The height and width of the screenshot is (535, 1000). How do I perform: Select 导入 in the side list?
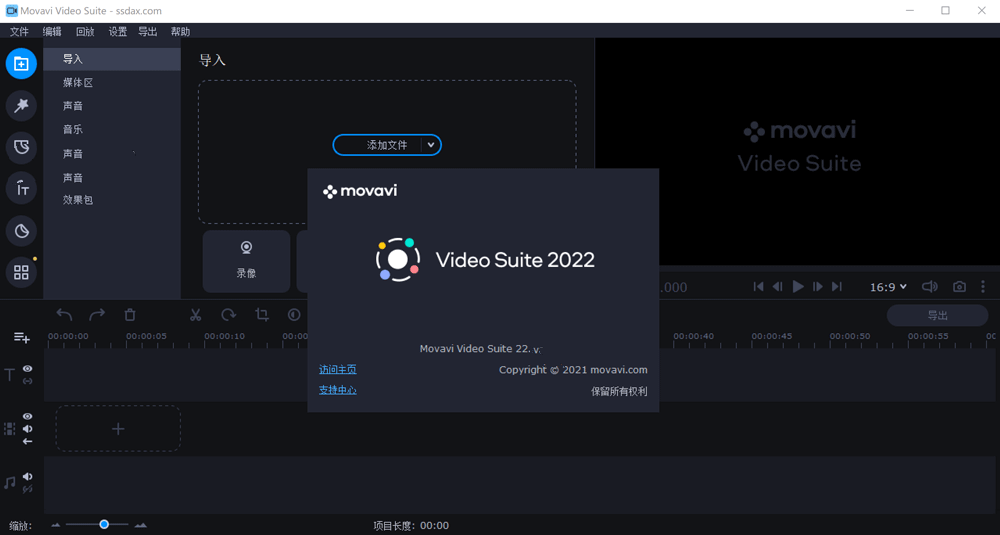112,59
